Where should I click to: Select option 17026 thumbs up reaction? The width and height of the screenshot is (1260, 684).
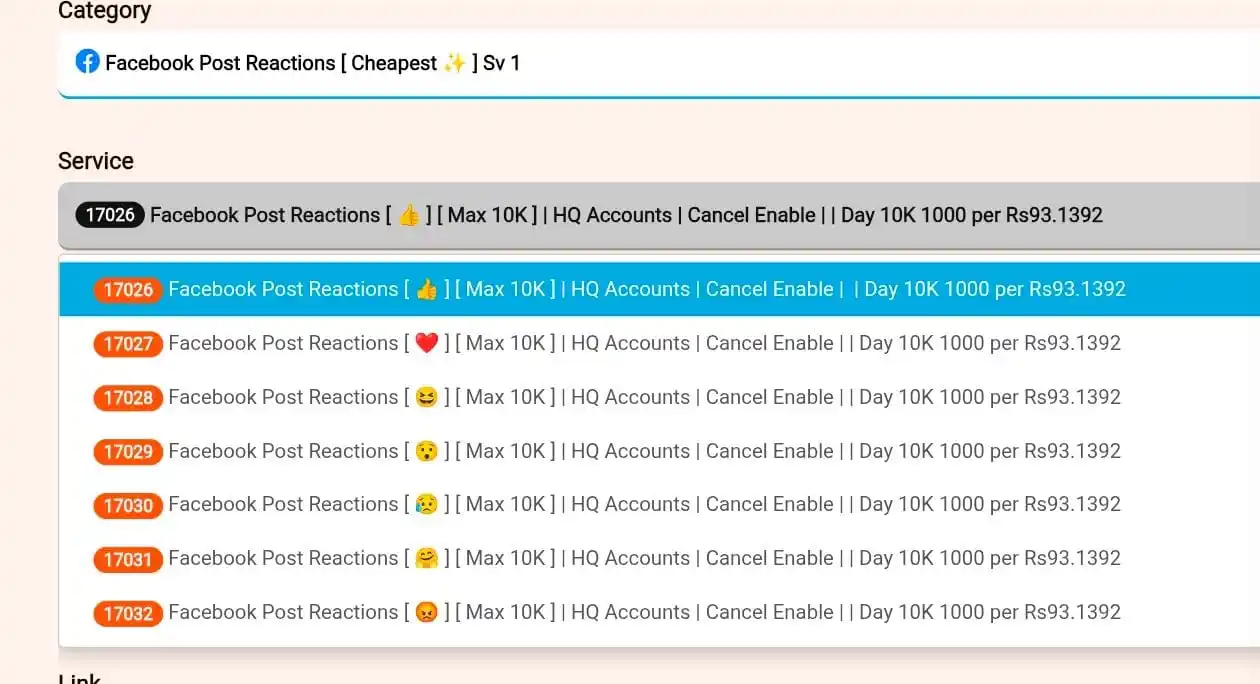659,289
